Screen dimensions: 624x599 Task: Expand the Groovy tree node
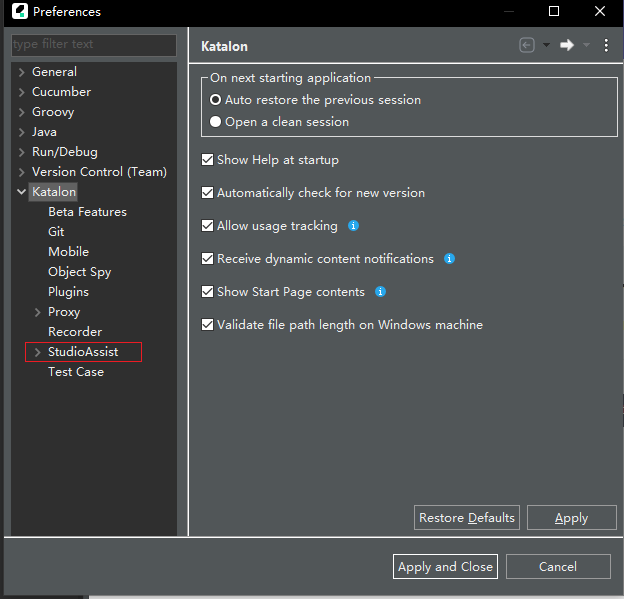click(21, 112)
